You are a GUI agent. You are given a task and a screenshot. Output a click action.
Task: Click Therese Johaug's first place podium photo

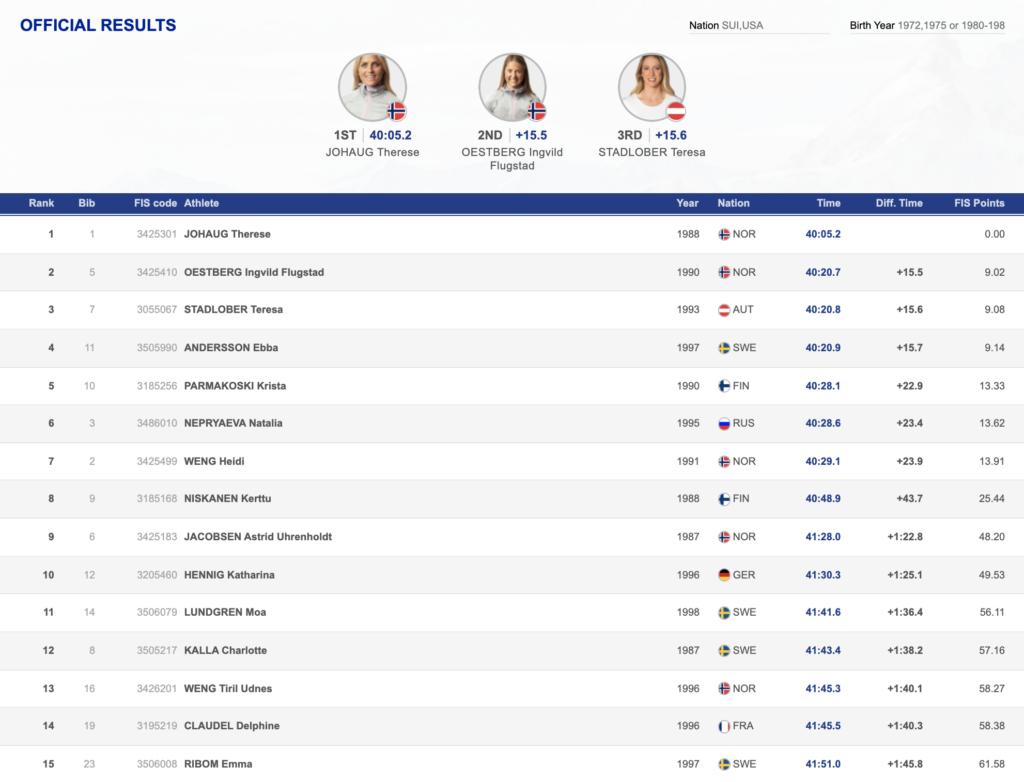tap(372, 87)
